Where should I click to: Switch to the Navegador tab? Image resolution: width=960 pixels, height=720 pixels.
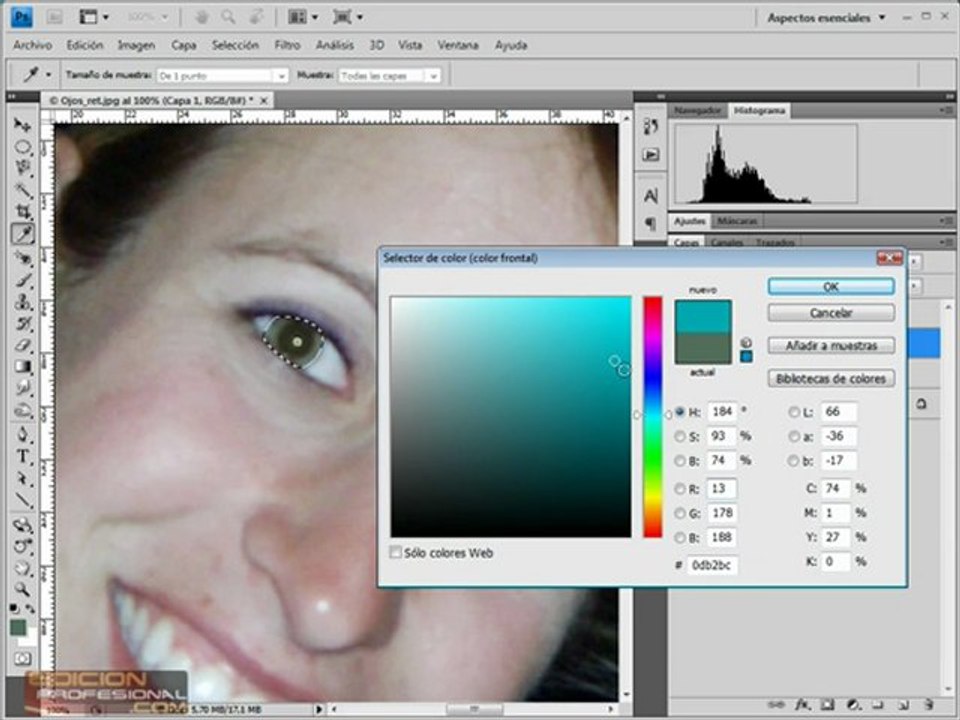[697, 111]
